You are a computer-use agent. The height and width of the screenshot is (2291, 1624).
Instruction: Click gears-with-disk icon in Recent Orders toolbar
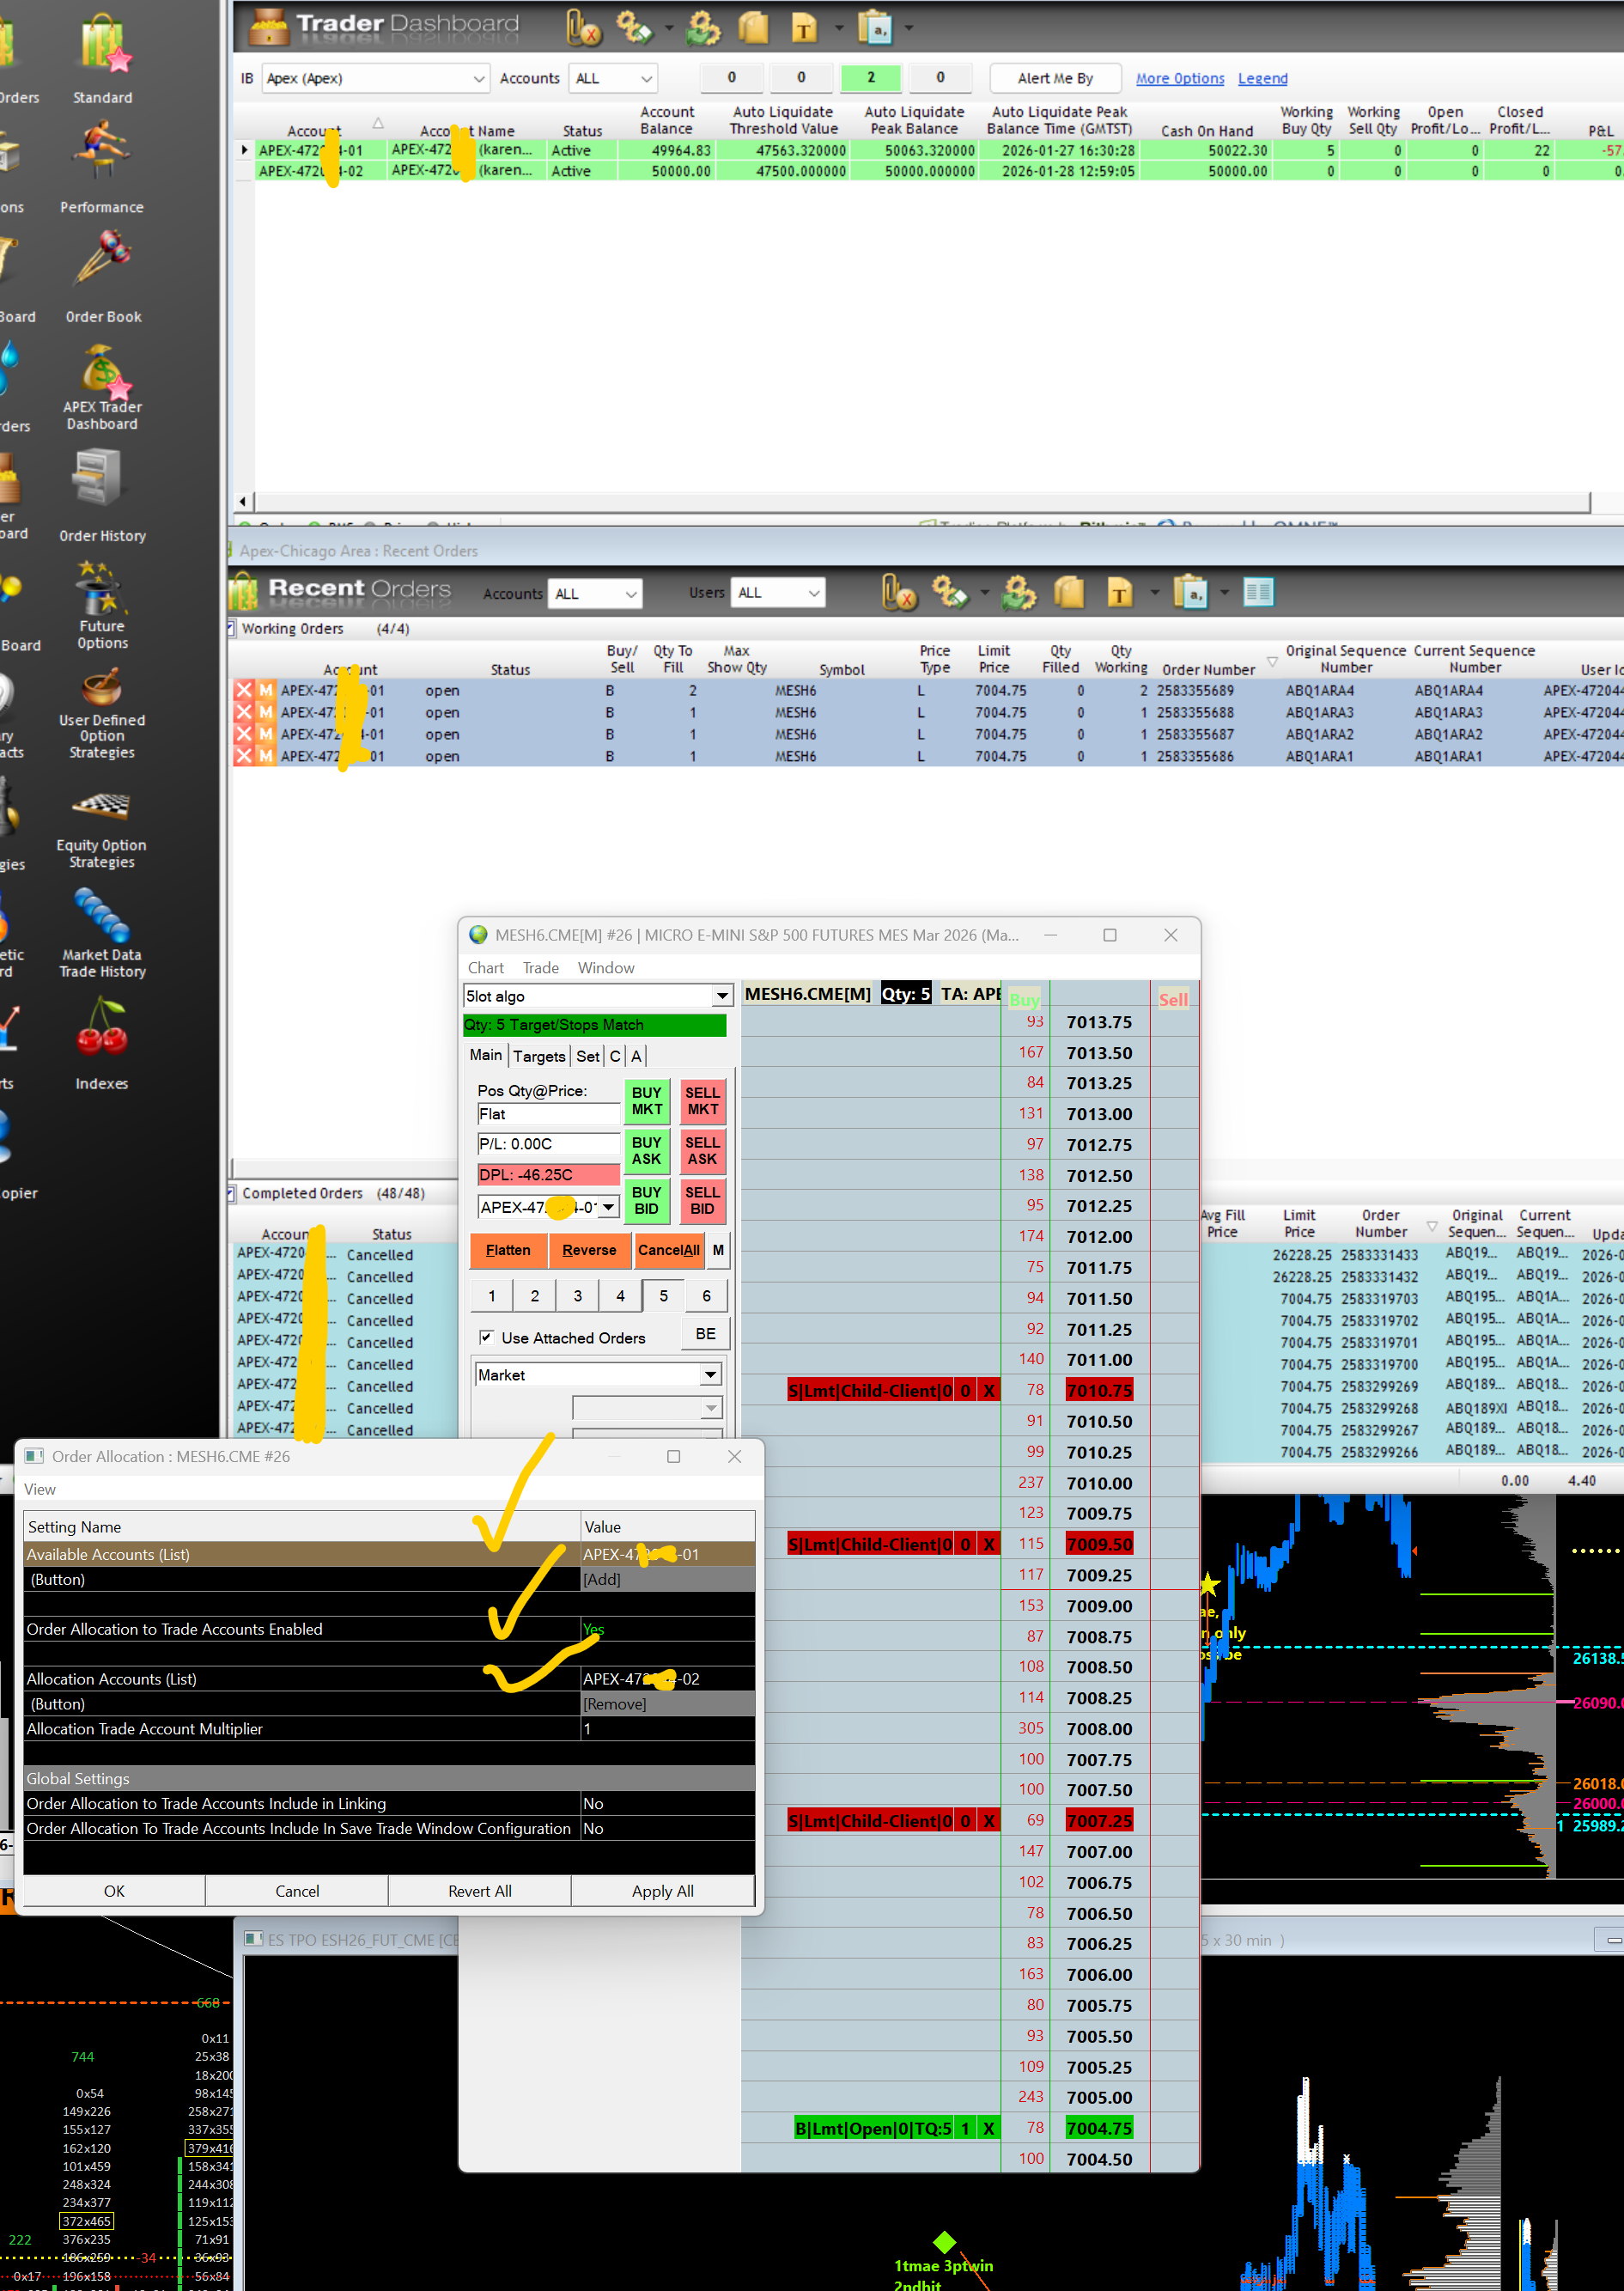pyautogui.click(x=950, y=592)
